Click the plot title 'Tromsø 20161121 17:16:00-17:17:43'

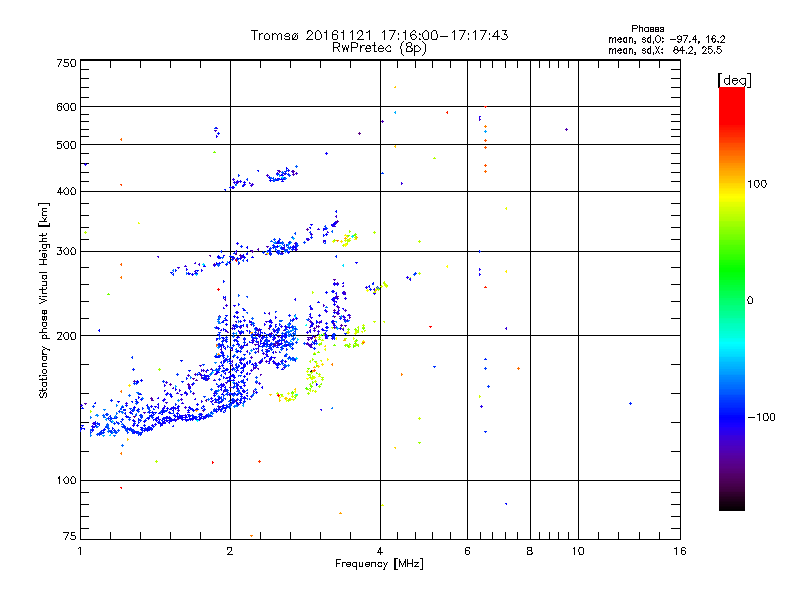tap(379, 35)
